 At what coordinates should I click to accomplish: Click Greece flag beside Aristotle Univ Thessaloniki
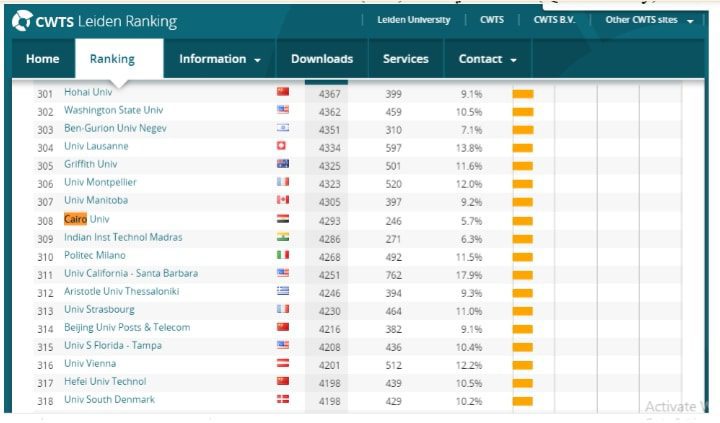pos(283,291)
